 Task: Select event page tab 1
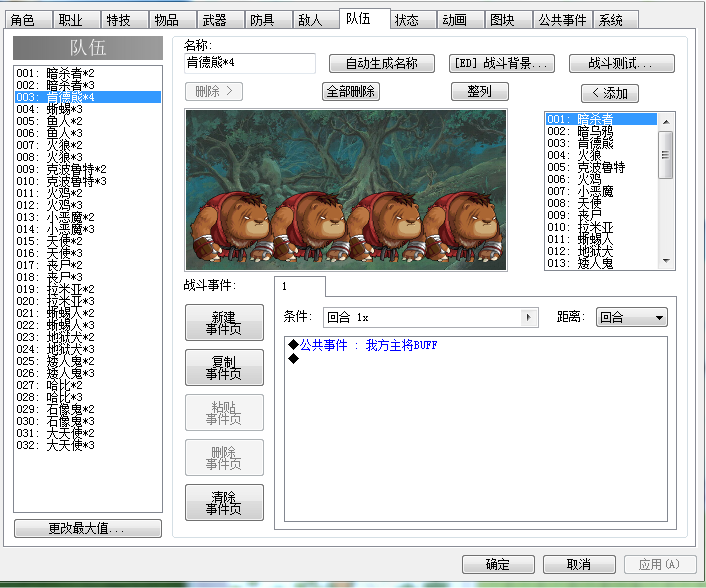click(299, 286)
